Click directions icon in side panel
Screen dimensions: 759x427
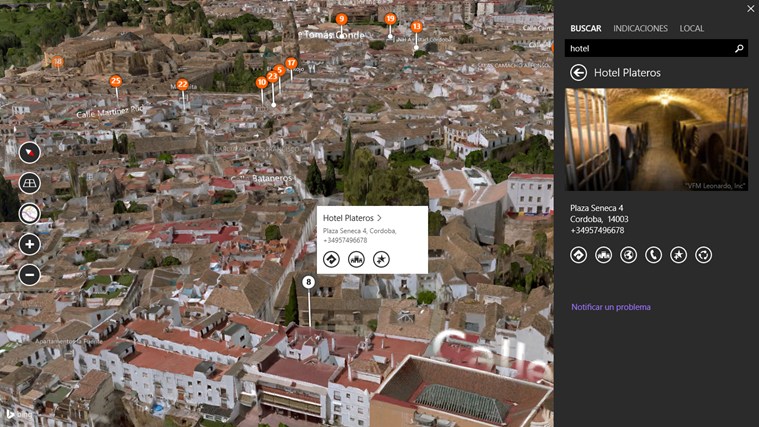coord(578,255)
